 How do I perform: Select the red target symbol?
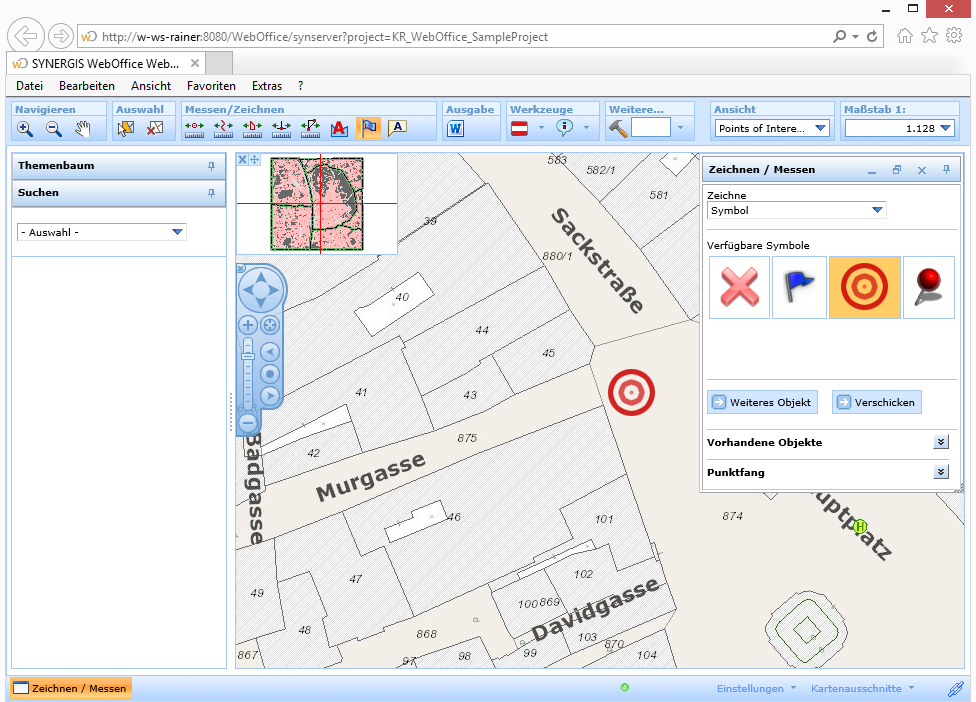click(863, 287)
